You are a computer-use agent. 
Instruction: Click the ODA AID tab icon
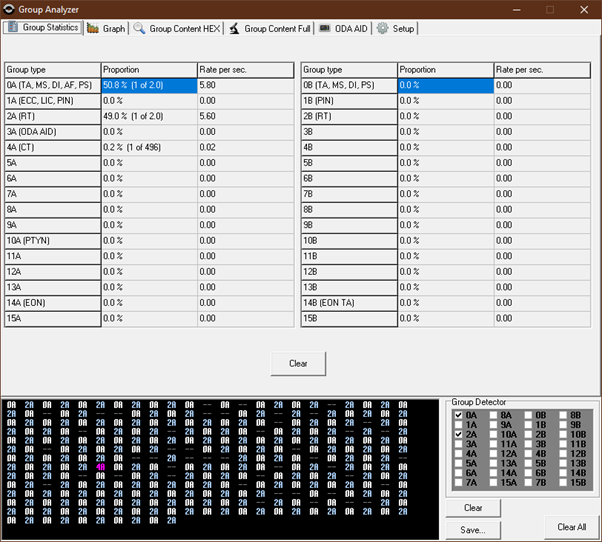(325, 29)
